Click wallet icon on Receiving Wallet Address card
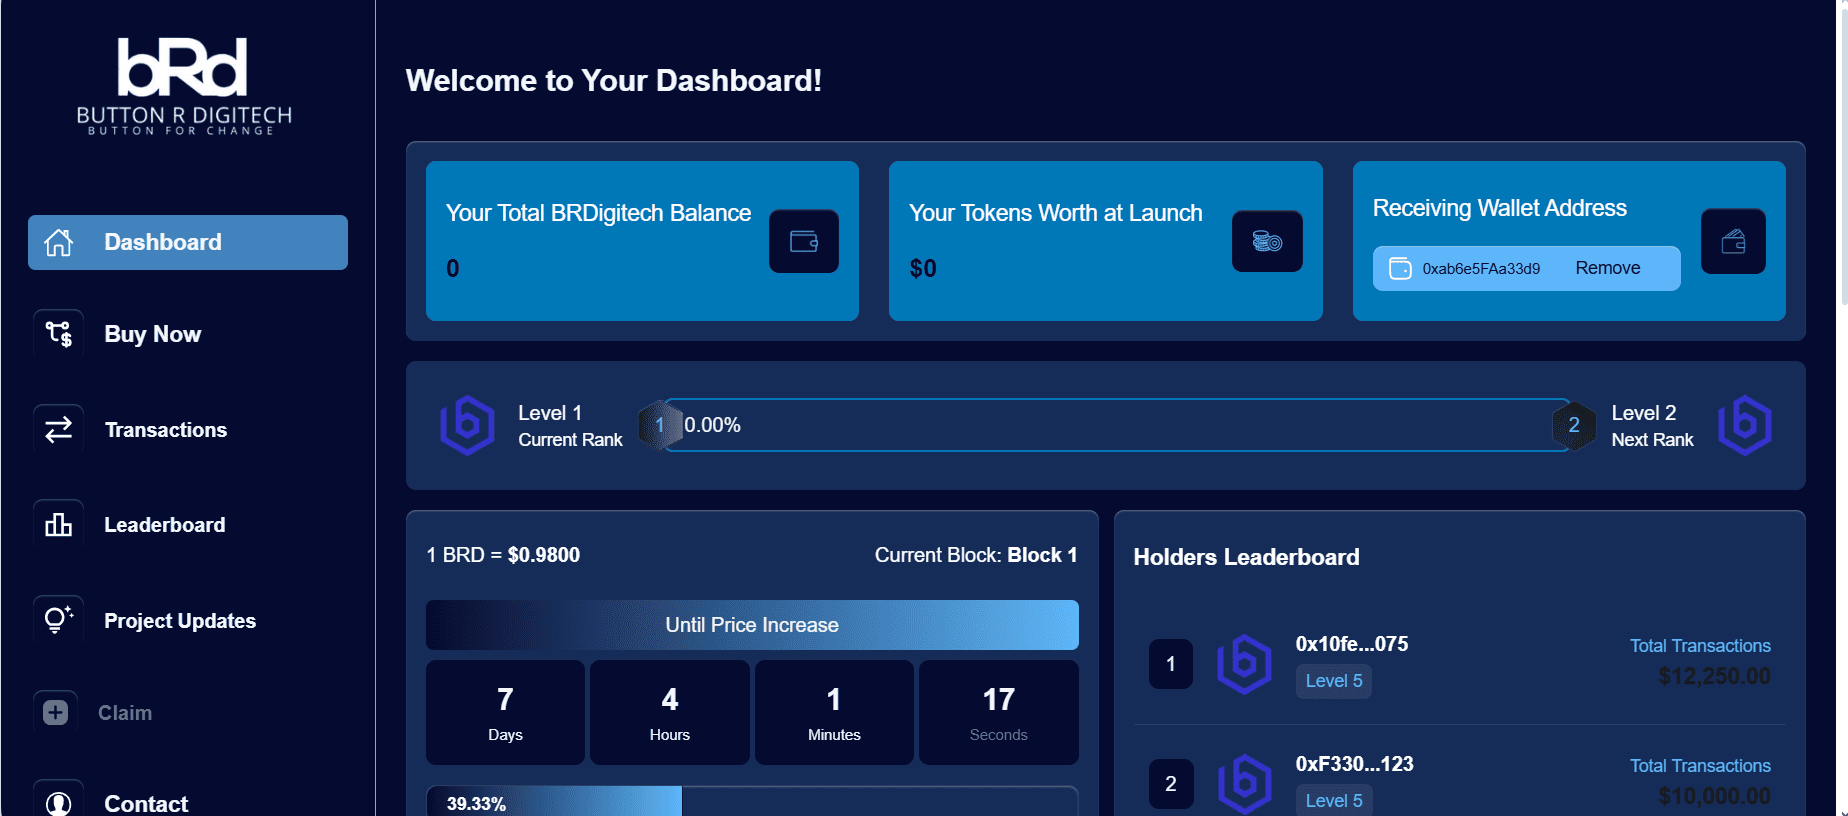This screenshot has width=1848, height=816. [1733, 241]
